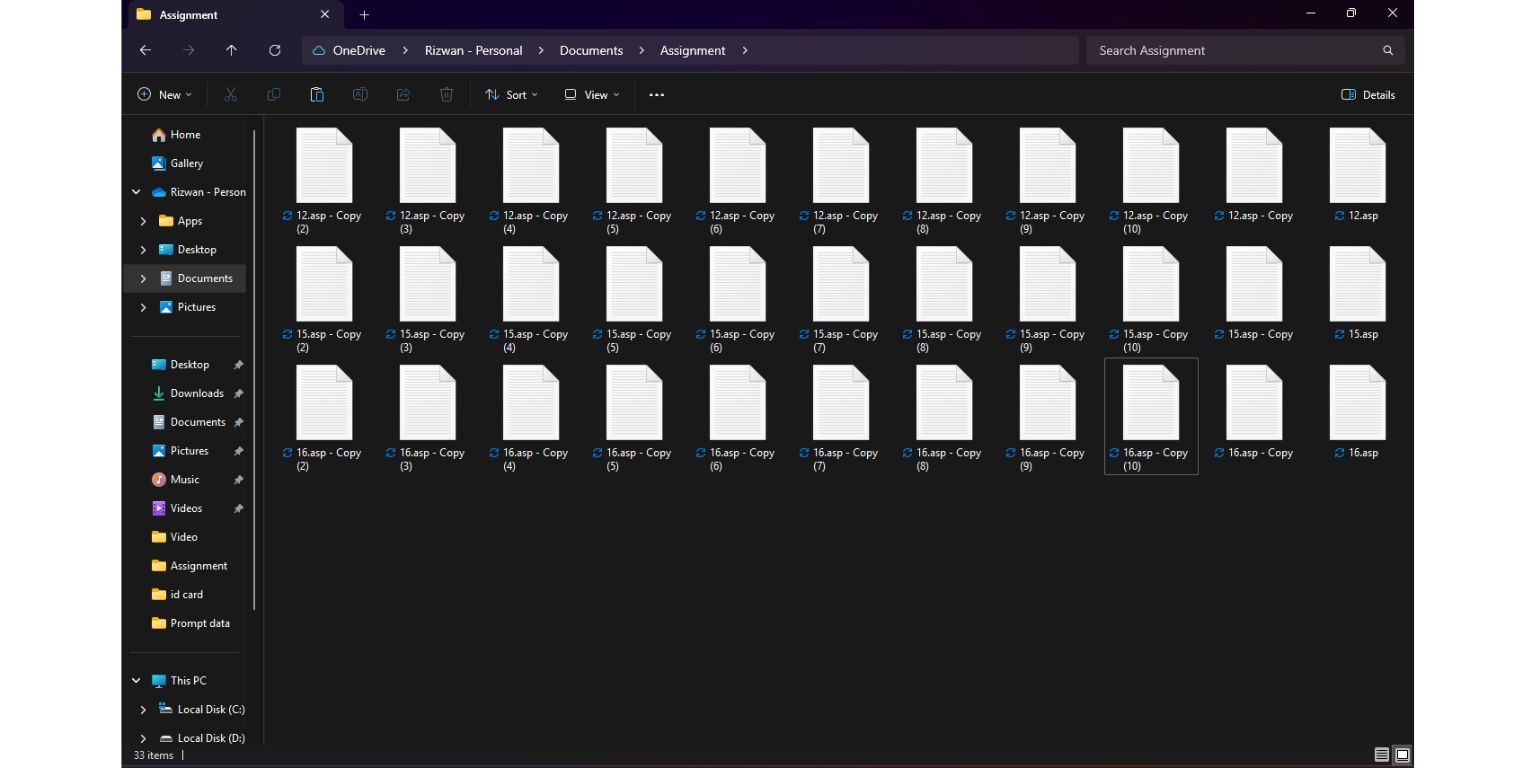Open the New dropdown menu
Image resolution: width=1536 pixels, height=768 pixels.
(x=165, y=95)
